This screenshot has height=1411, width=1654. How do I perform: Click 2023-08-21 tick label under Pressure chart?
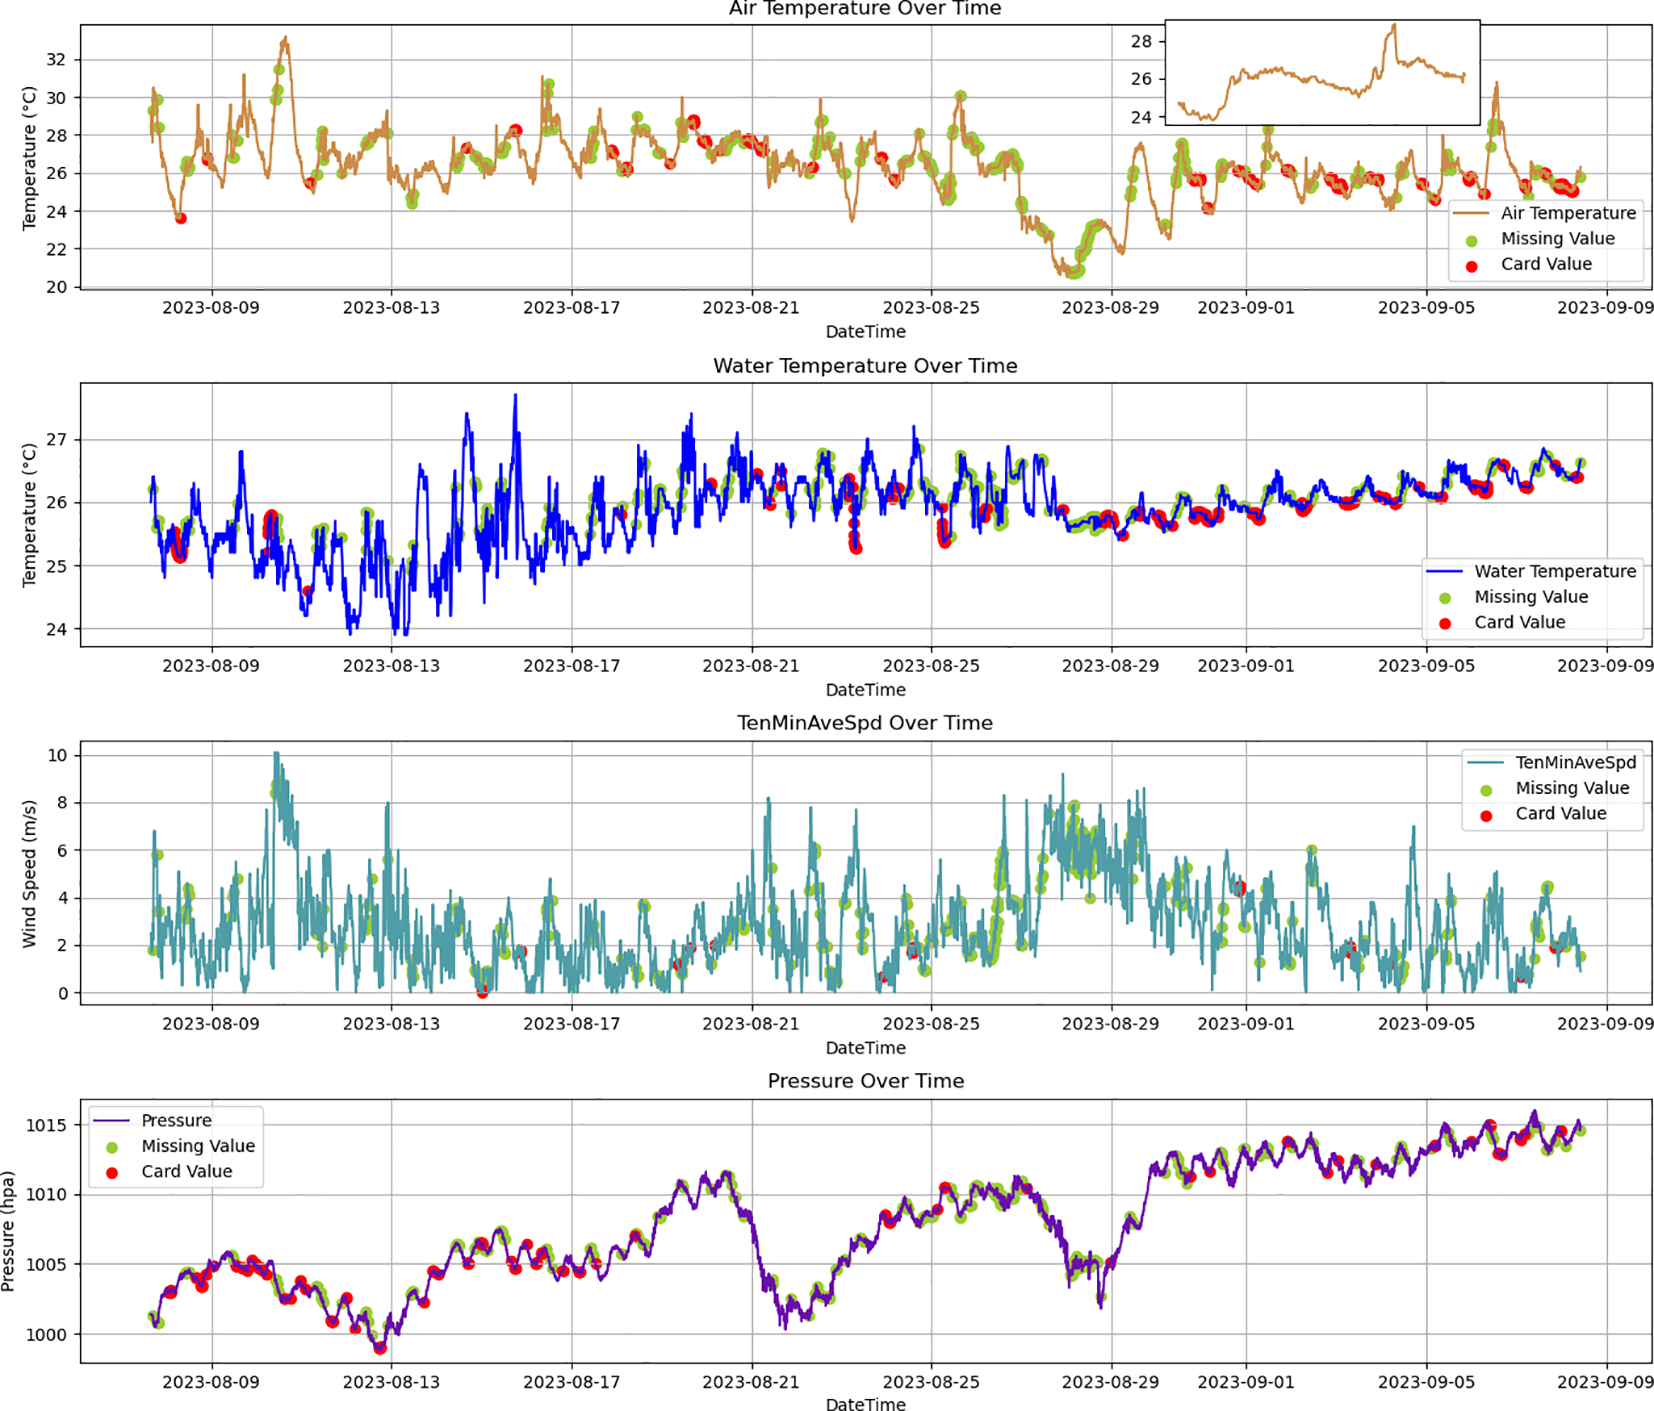[751, 1381]
